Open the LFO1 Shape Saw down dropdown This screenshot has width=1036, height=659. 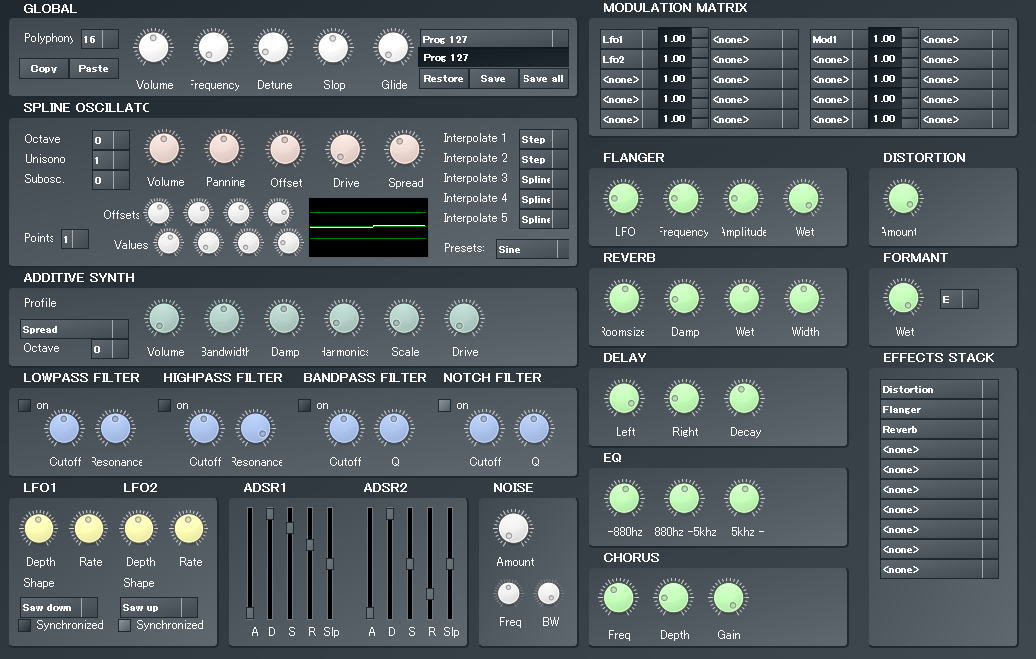point(59,607)
